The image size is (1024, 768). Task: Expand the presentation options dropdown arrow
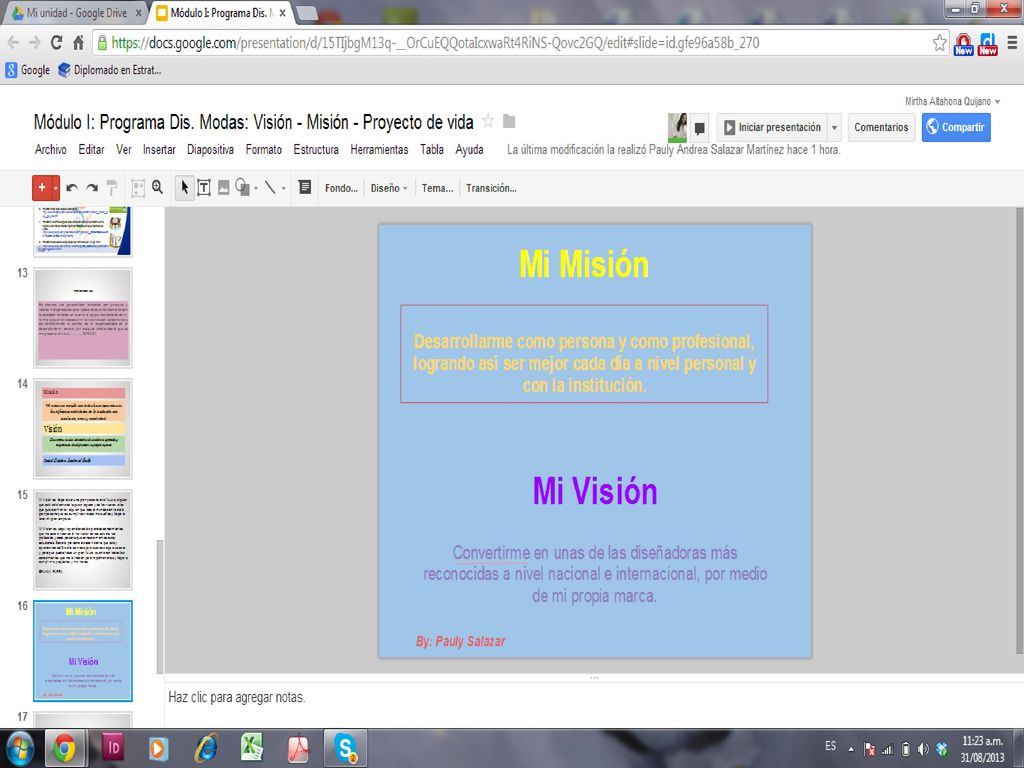point(834,127)
